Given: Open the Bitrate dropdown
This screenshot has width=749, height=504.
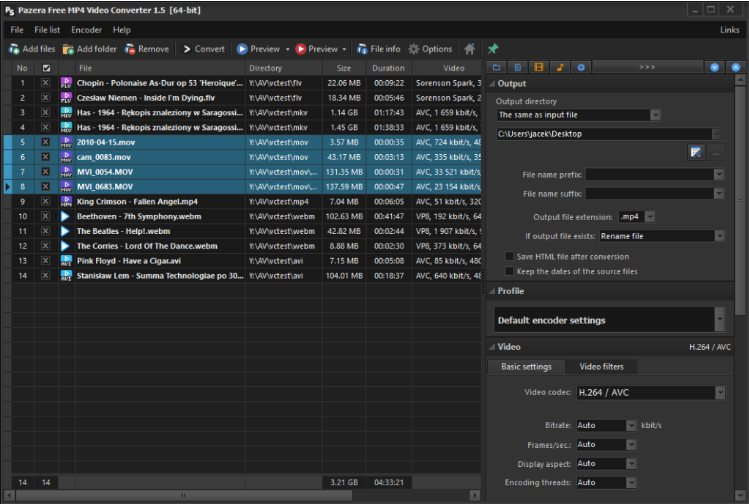Looking at the screenshot, I should (x=631, y=426).
